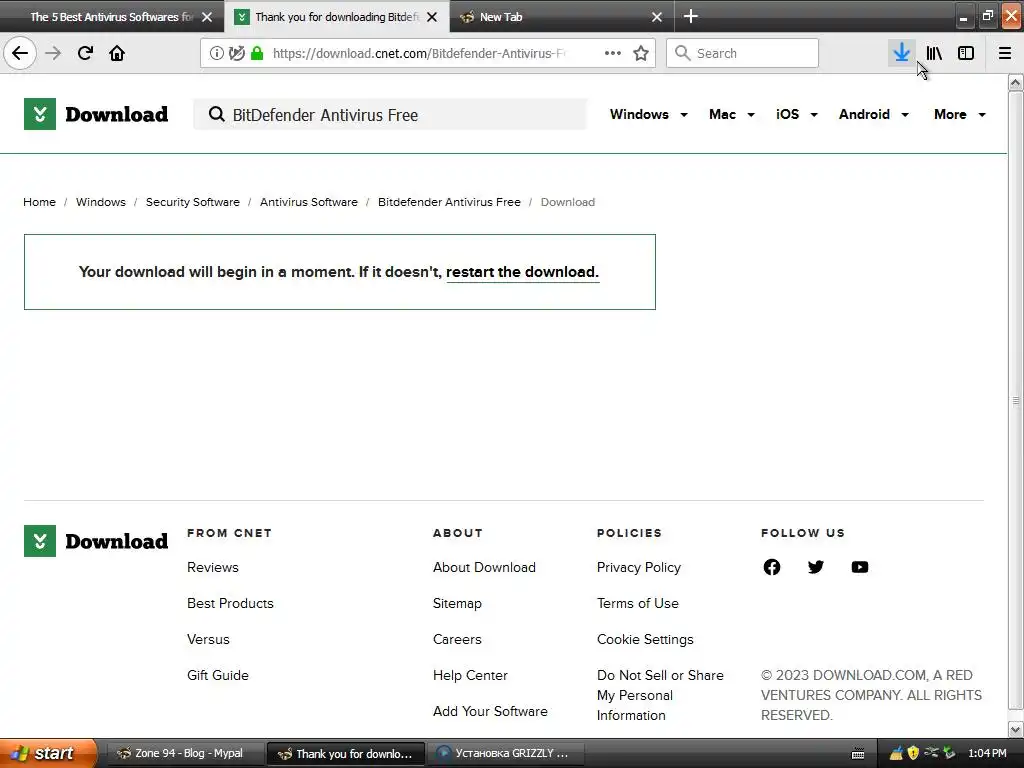Open the Library toolbar button
Viewport: 1024px width, 768px height.
934,53
